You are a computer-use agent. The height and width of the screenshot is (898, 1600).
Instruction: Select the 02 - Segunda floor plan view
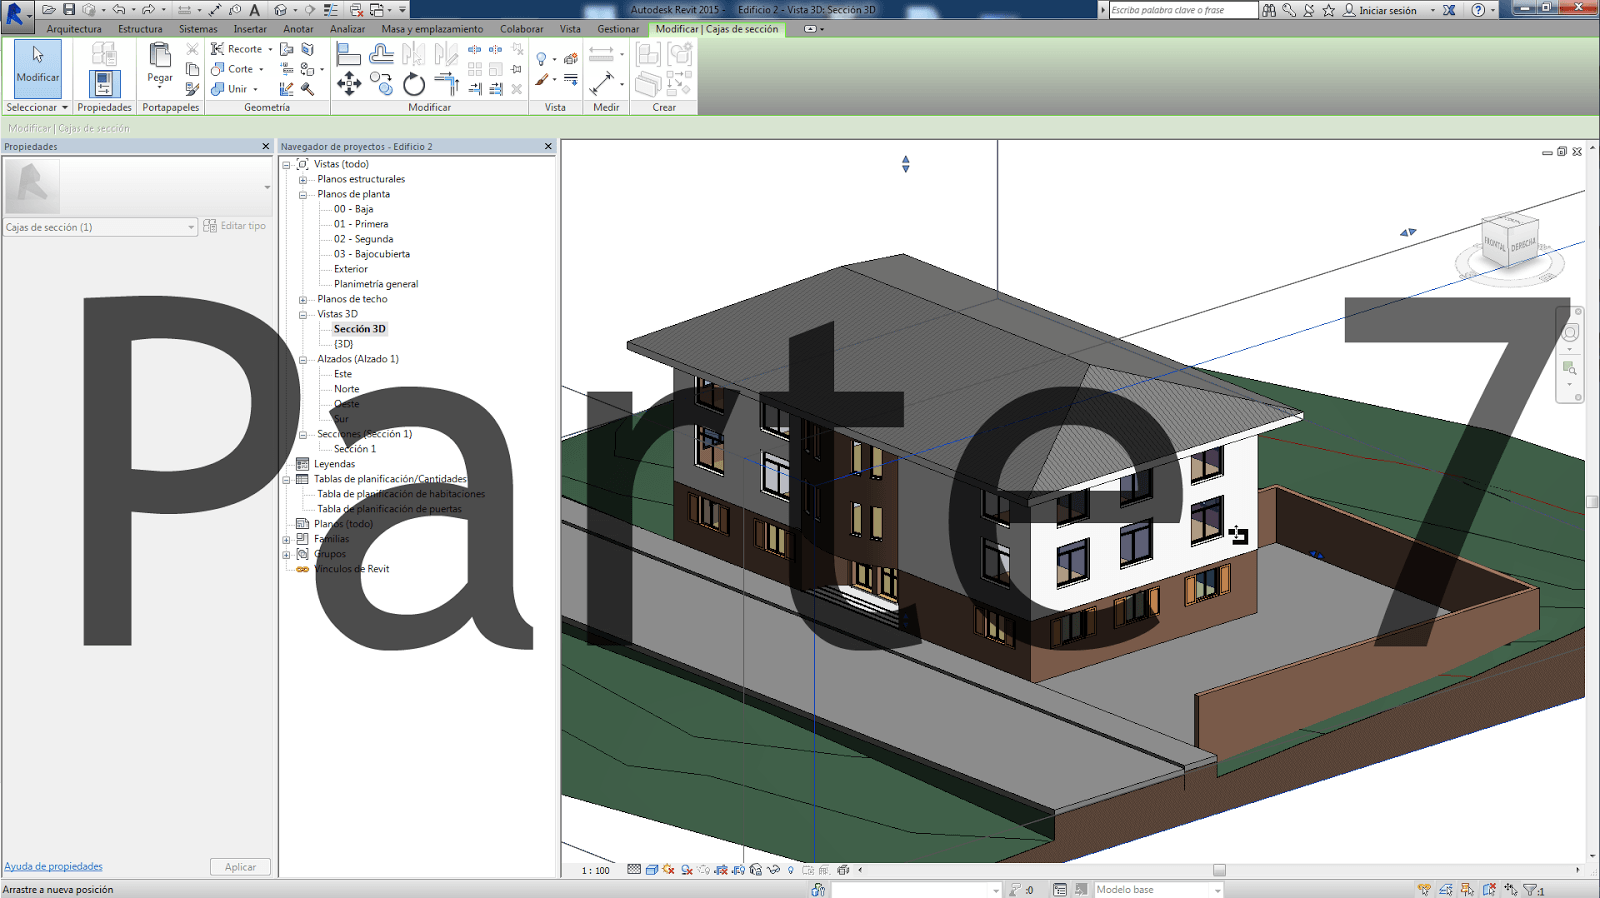click(x=363, y=239)
